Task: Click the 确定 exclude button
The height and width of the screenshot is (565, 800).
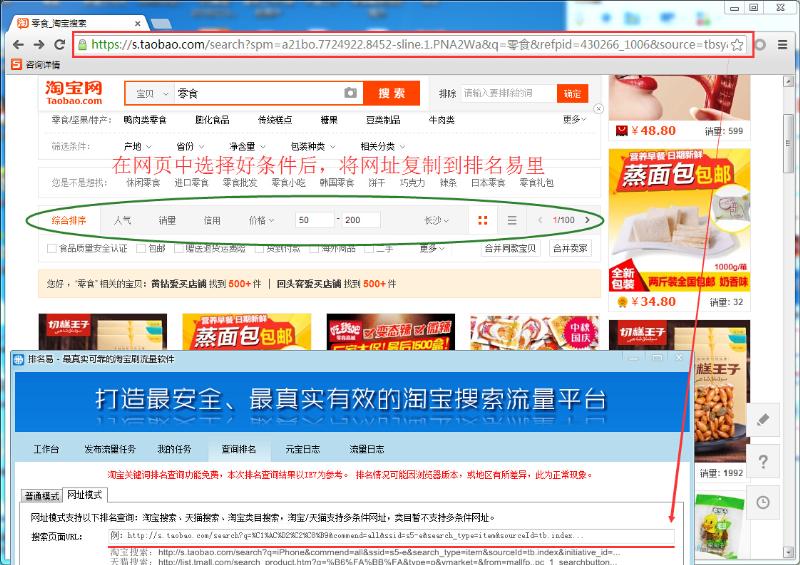Action: 572,93
